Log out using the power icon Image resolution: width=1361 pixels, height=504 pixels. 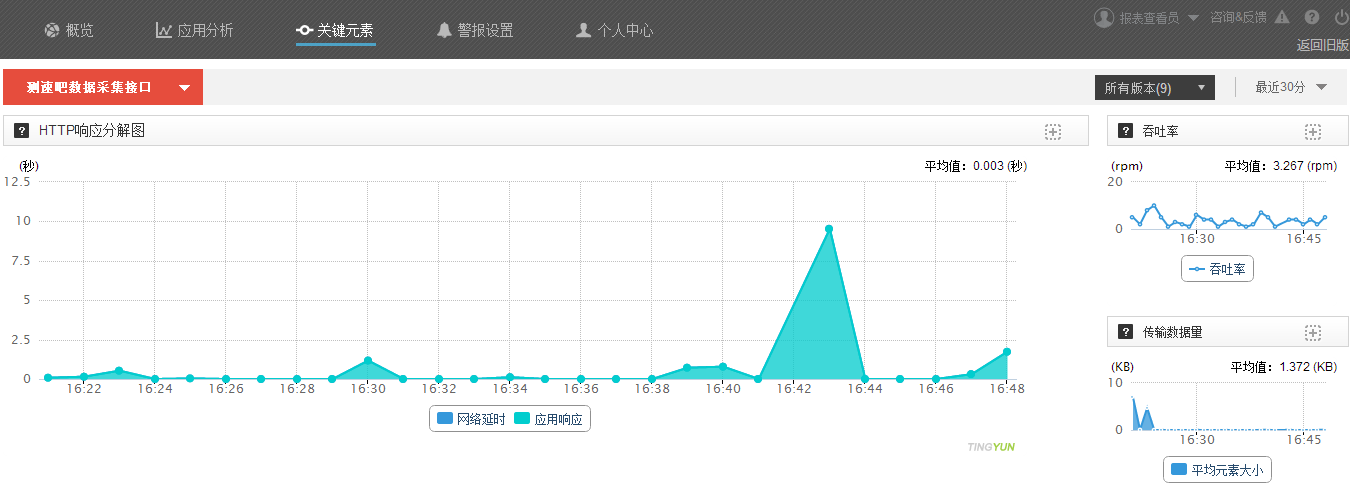click(x=1342, y=17)
